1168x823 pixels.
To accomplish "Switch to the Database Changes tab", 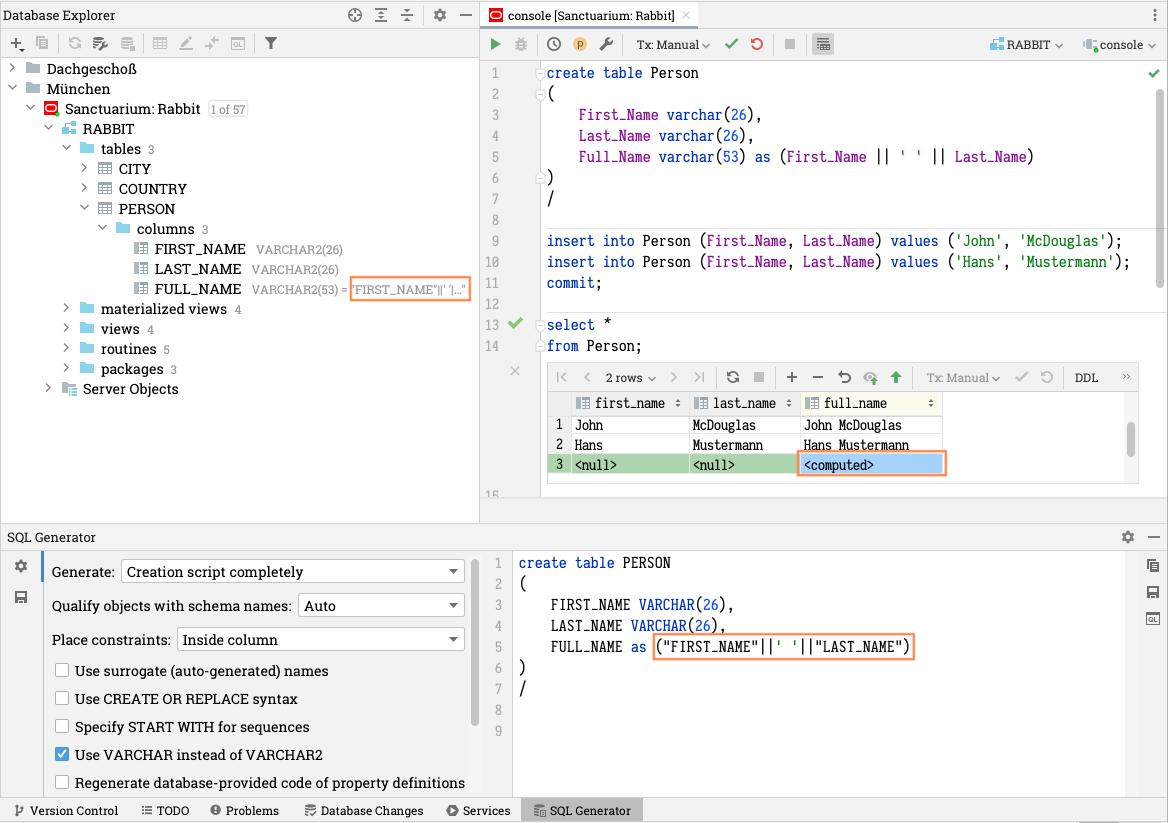I will (364, 811).
